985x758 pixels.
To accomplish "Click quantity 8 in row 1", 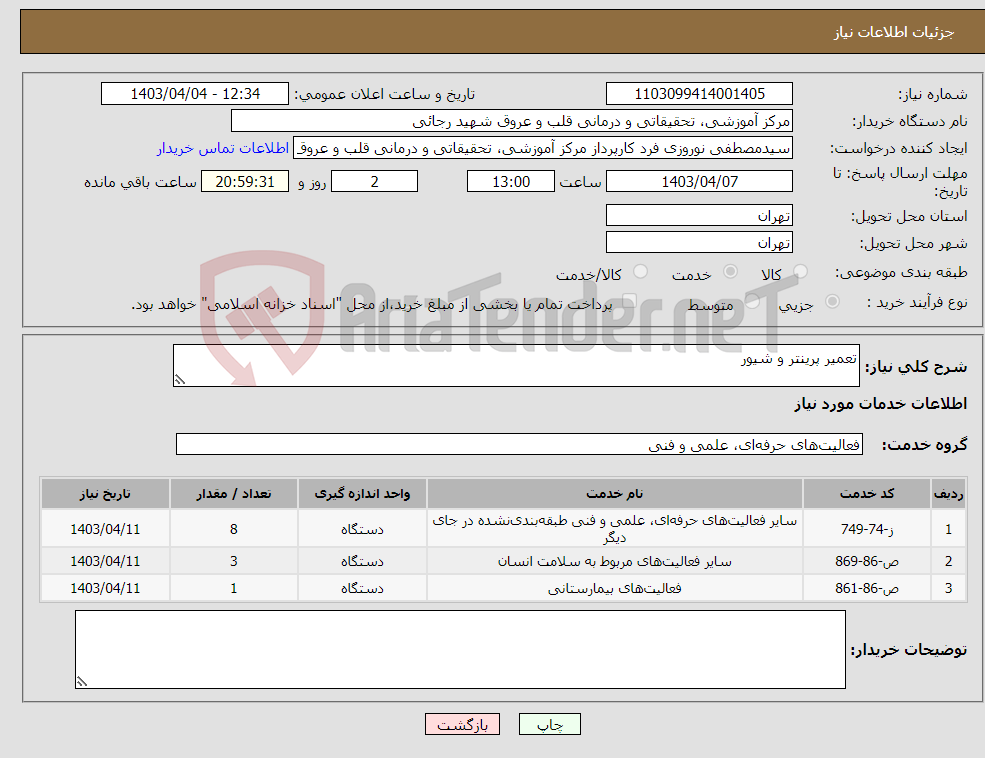I will tap(234, 529).
